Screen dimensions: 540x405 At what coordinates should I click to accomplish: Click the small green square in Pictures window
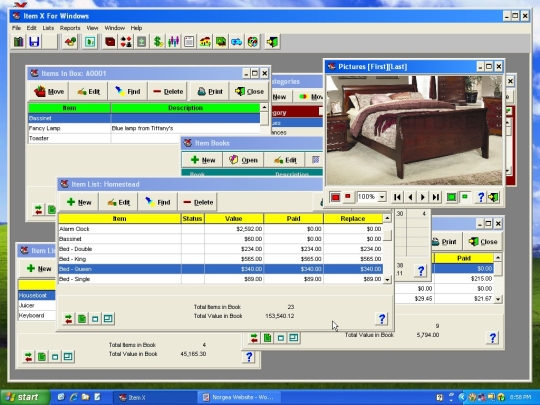click(465, 197)
